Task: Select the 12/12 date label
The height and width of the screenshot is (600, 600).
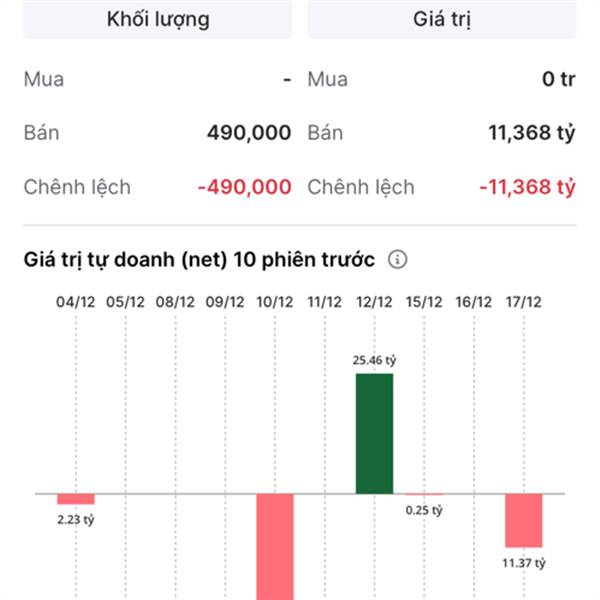Action: click(374, 301)
